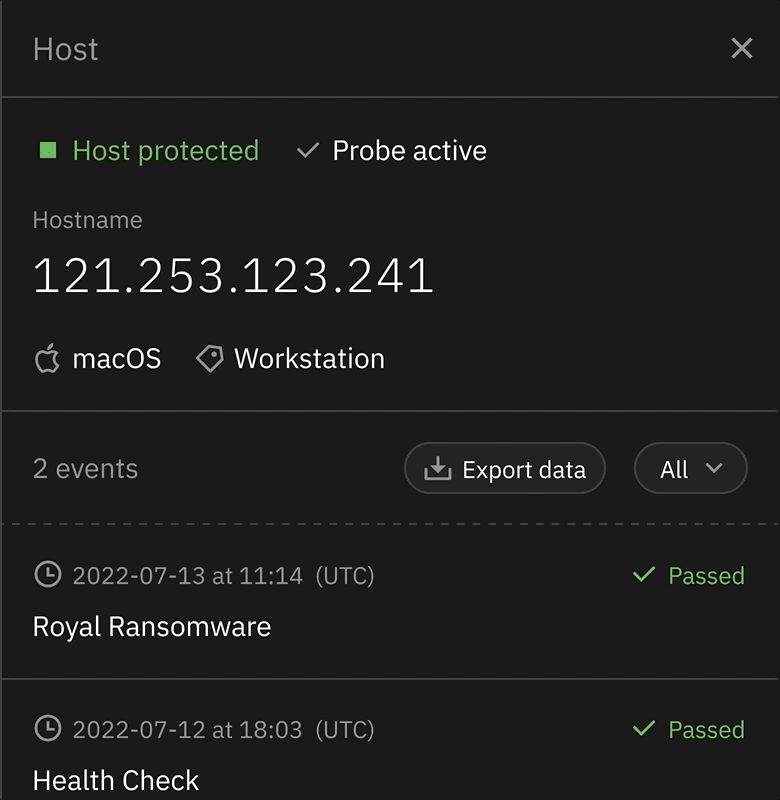This screenshot has height=800, width=780.
Task: Open the All events filter dropdown
Action: coord(690,468)
